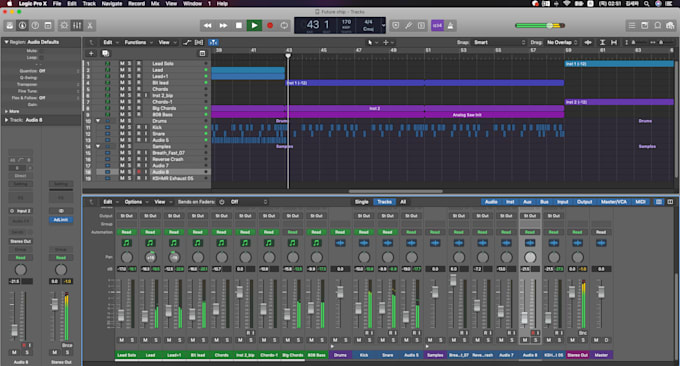Toggle Audio channel strip filter button
This screenshot has width=680, height=366.
(x=491, y=202)
